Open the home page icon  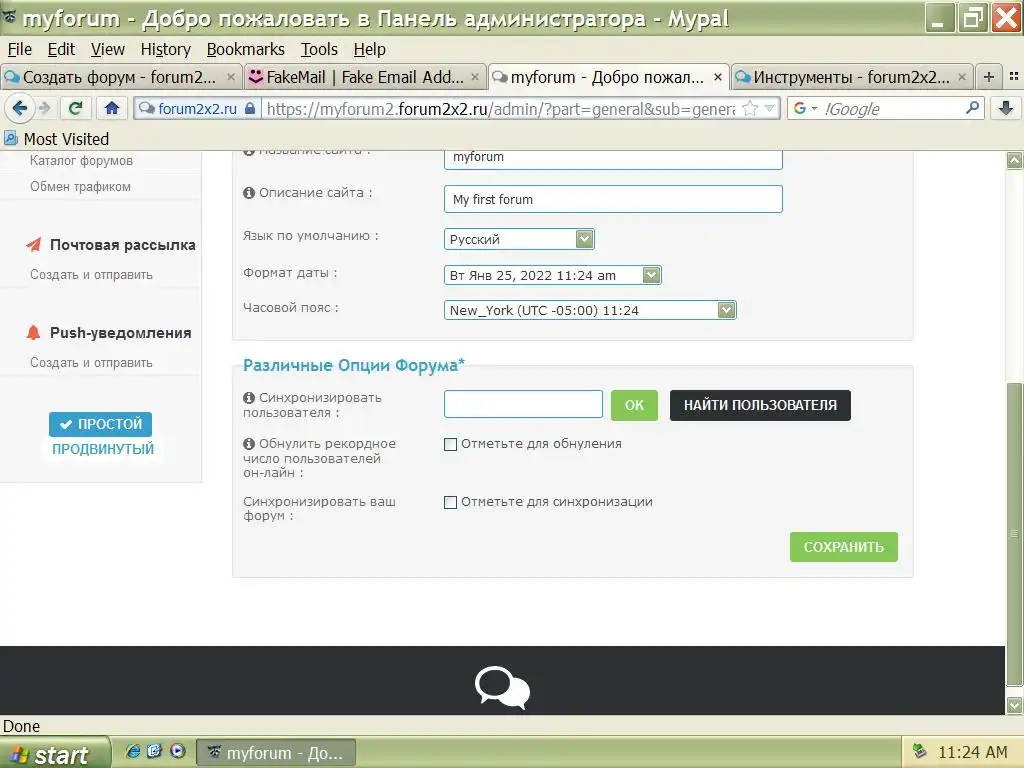(112, 108)
